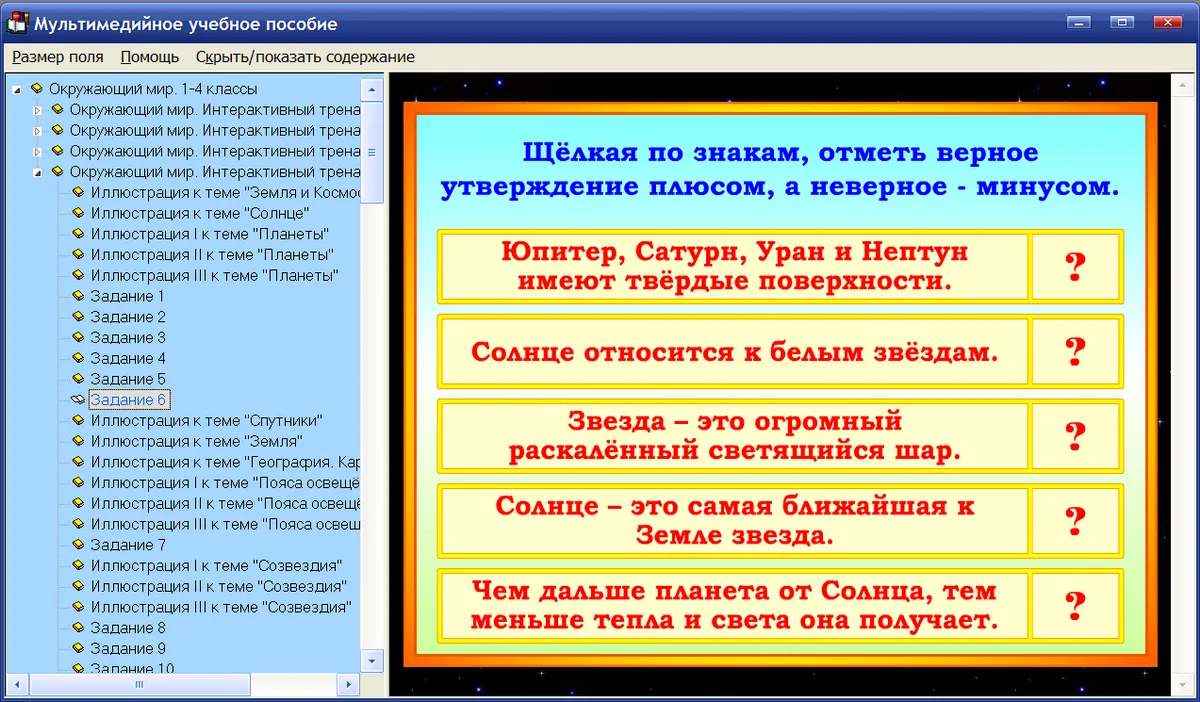Click the book icon beside Задание 3
1200x702 pixels.
tap(78, 338)
